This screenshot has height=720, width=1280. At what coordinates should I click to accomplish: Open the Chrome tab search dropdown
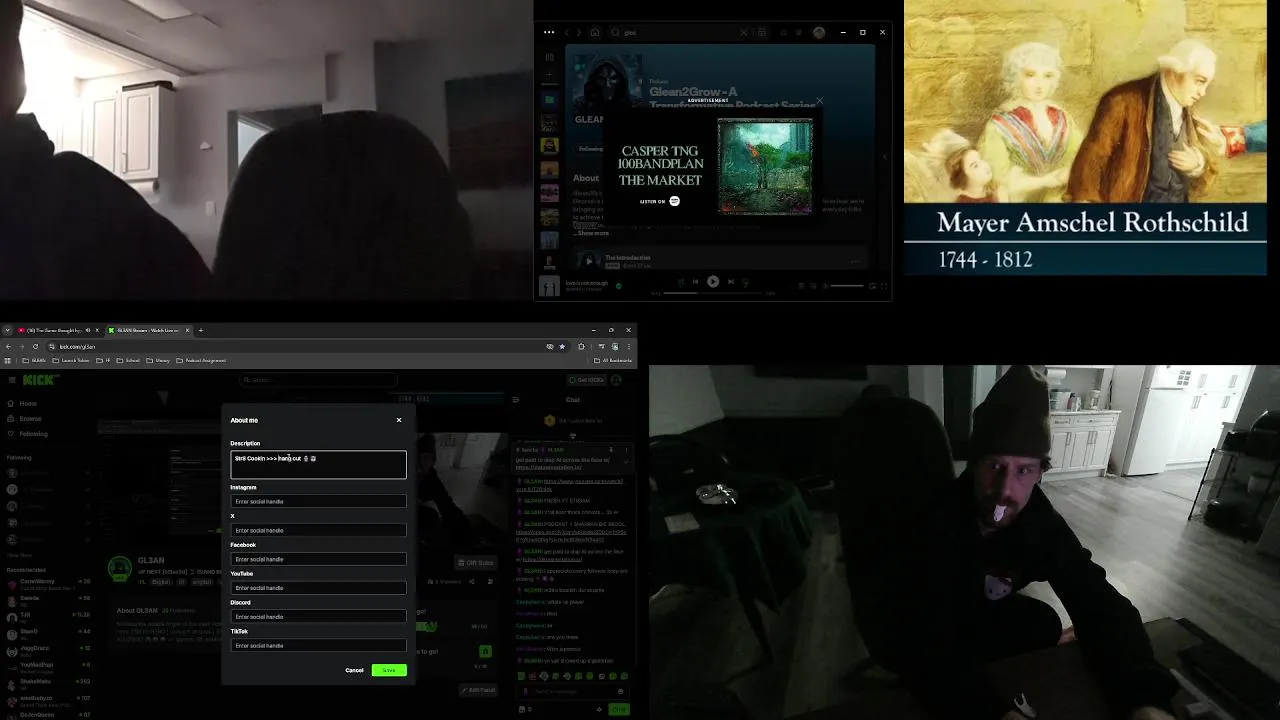coord(7,330)
